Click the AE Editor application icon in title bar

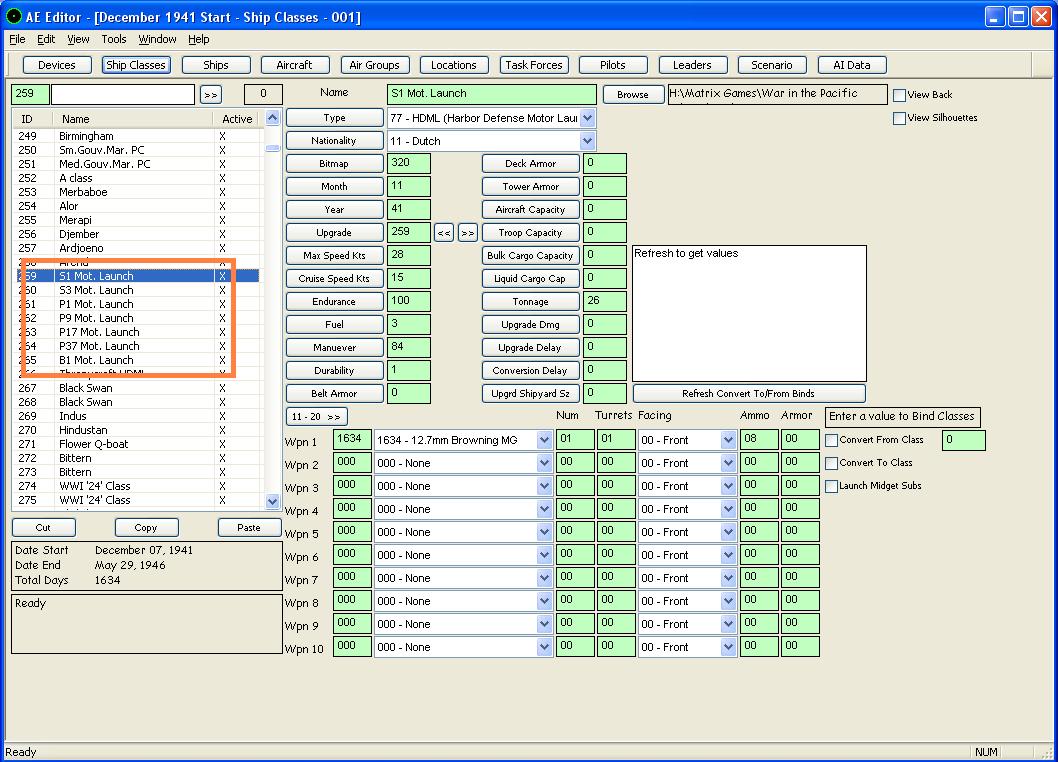pyautogui.click(x=13, y=16)
